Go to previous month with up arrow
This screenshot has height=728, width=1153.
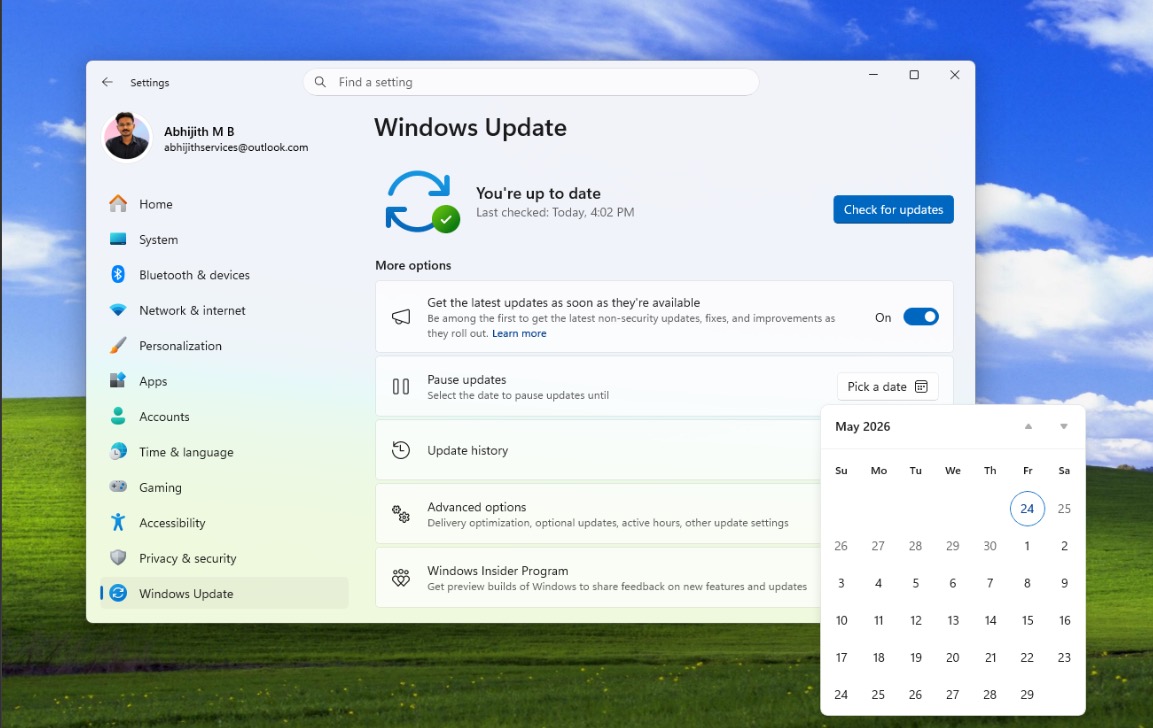click(x=1029, y=427)
